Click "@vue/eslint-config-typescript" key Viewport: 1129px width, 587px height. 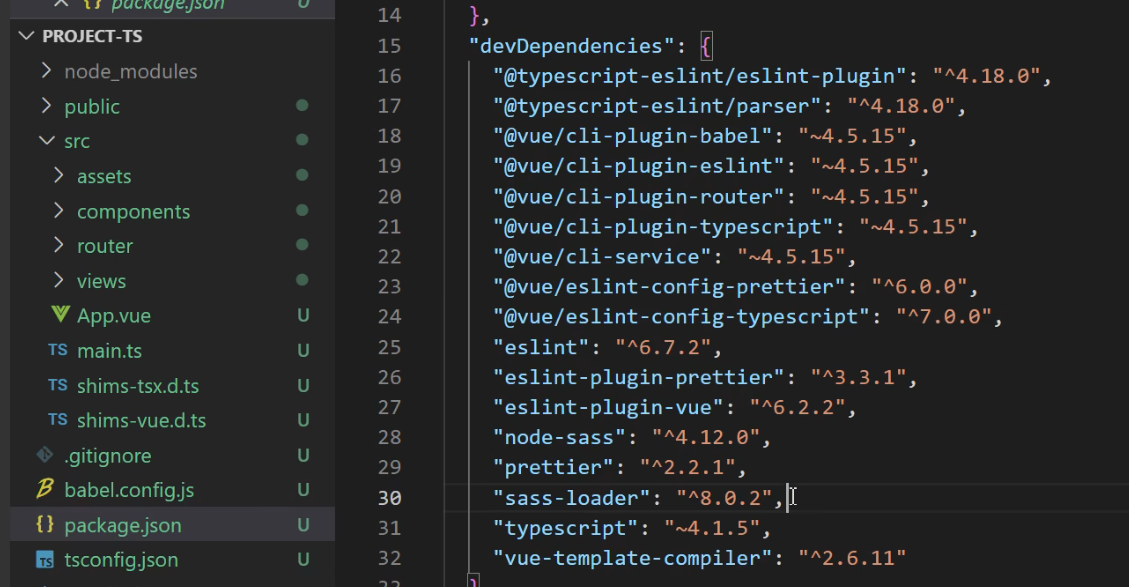tap(682, 317)
